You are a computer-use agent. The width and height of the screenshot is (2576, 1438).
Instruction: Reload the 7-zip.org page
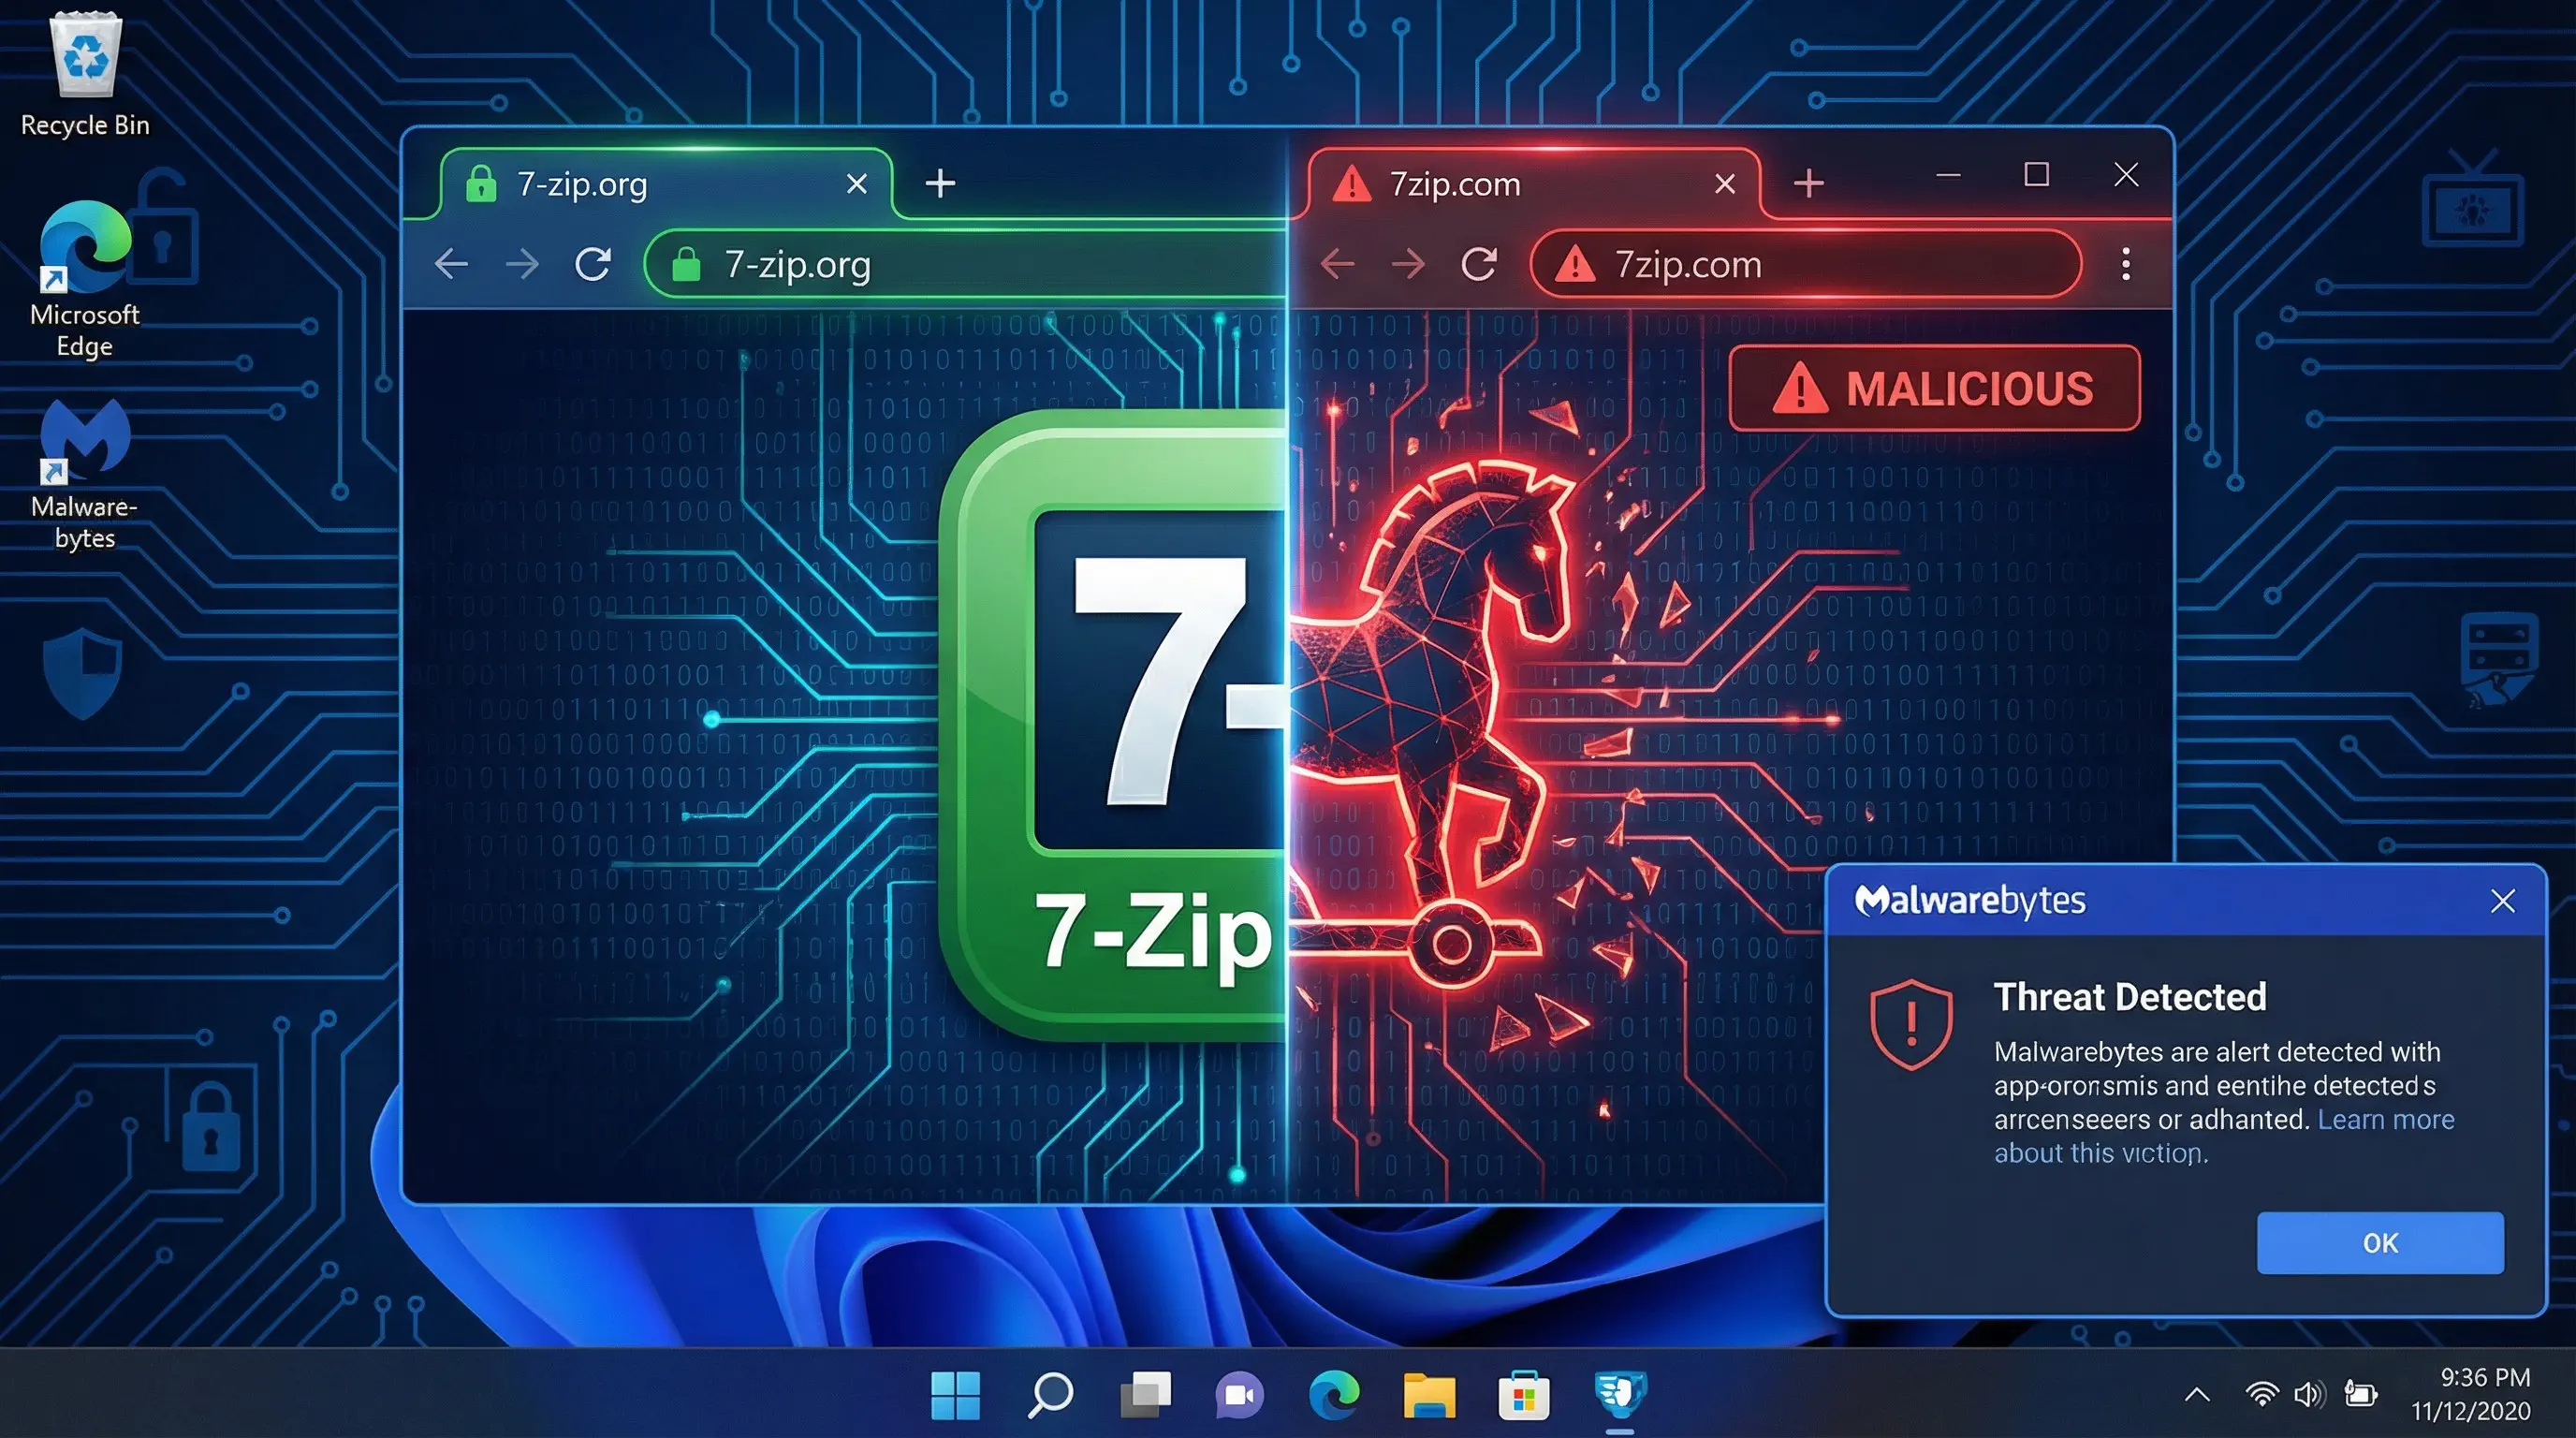[593, 264]
